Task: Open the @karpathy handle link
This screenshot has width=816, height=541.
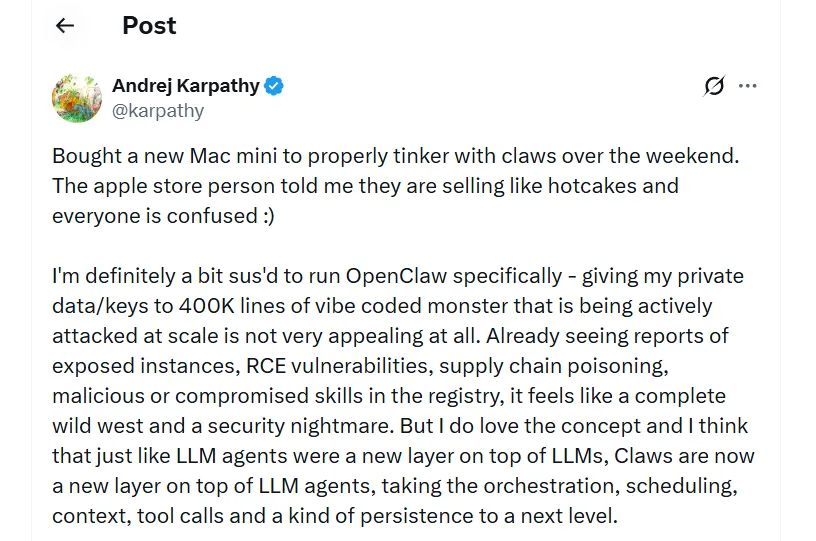Action: (x=158, y=110)
